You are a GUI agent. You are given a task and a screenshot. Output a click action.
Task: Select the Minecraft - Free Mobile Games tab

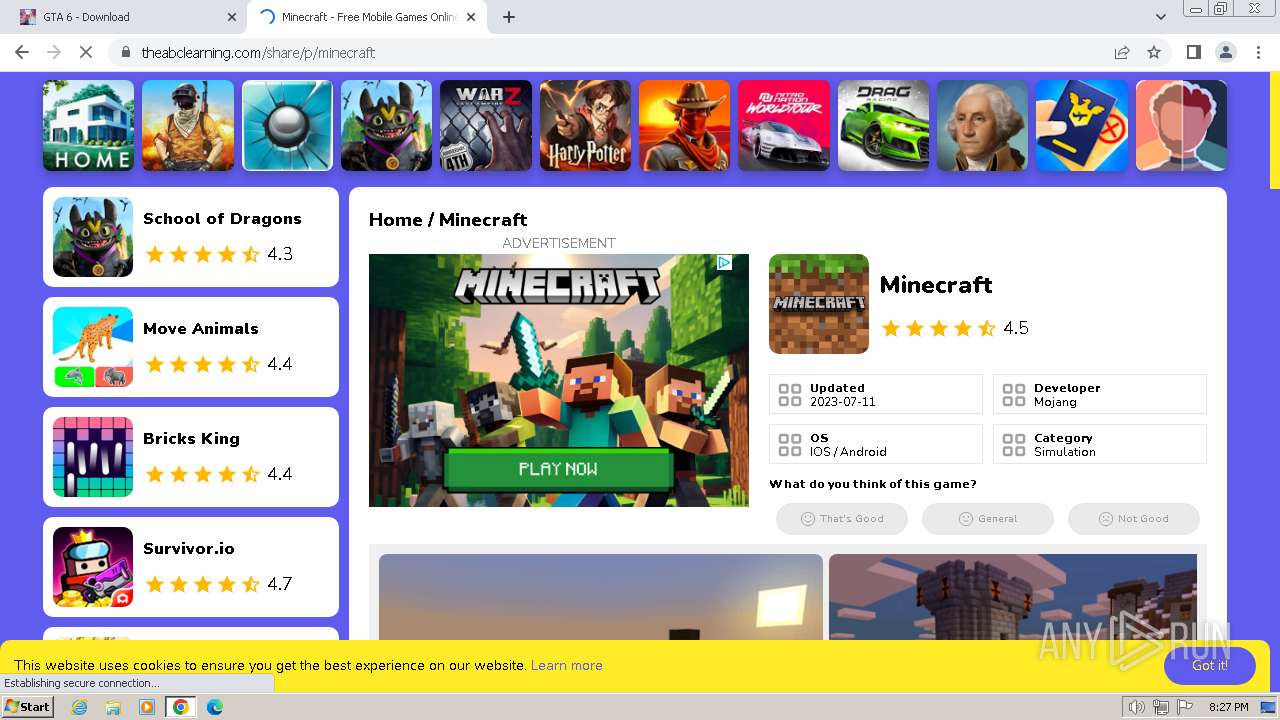click(365, 17)
